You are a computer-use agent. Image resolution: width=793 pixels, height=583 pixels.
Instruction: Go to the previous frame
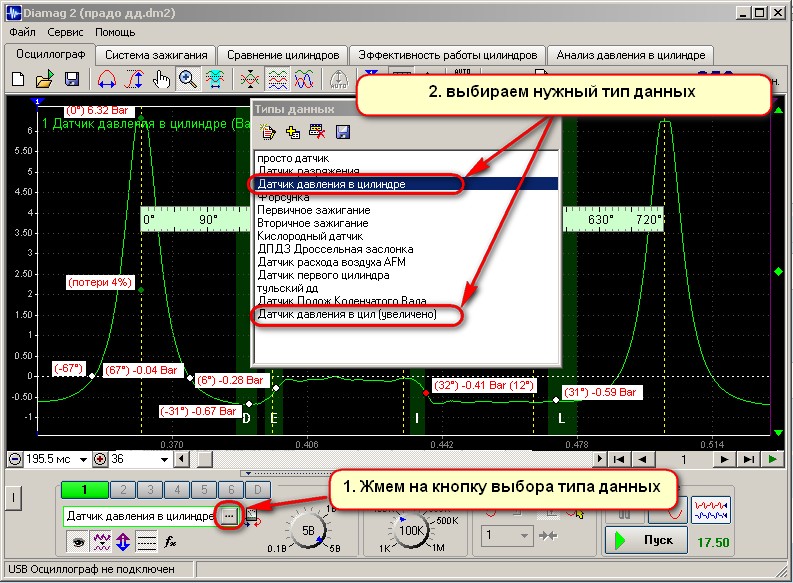pyautogui.click(x=642, y=460)
